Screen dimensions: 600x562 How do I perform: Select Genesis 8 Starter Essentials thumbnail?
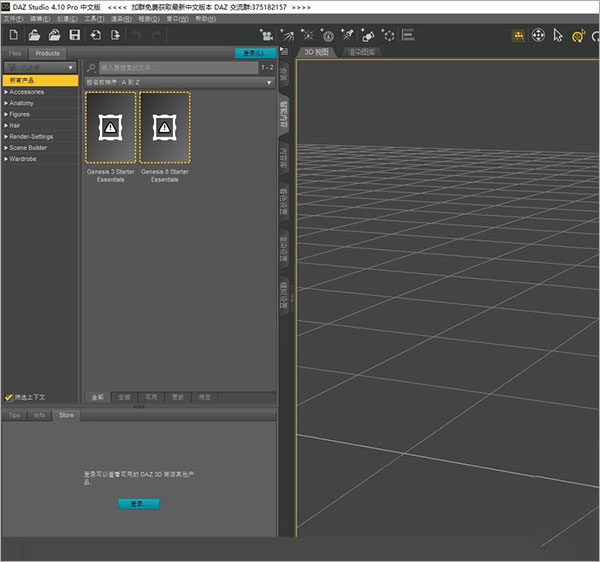pyautogui.click(x=165, y=127)
